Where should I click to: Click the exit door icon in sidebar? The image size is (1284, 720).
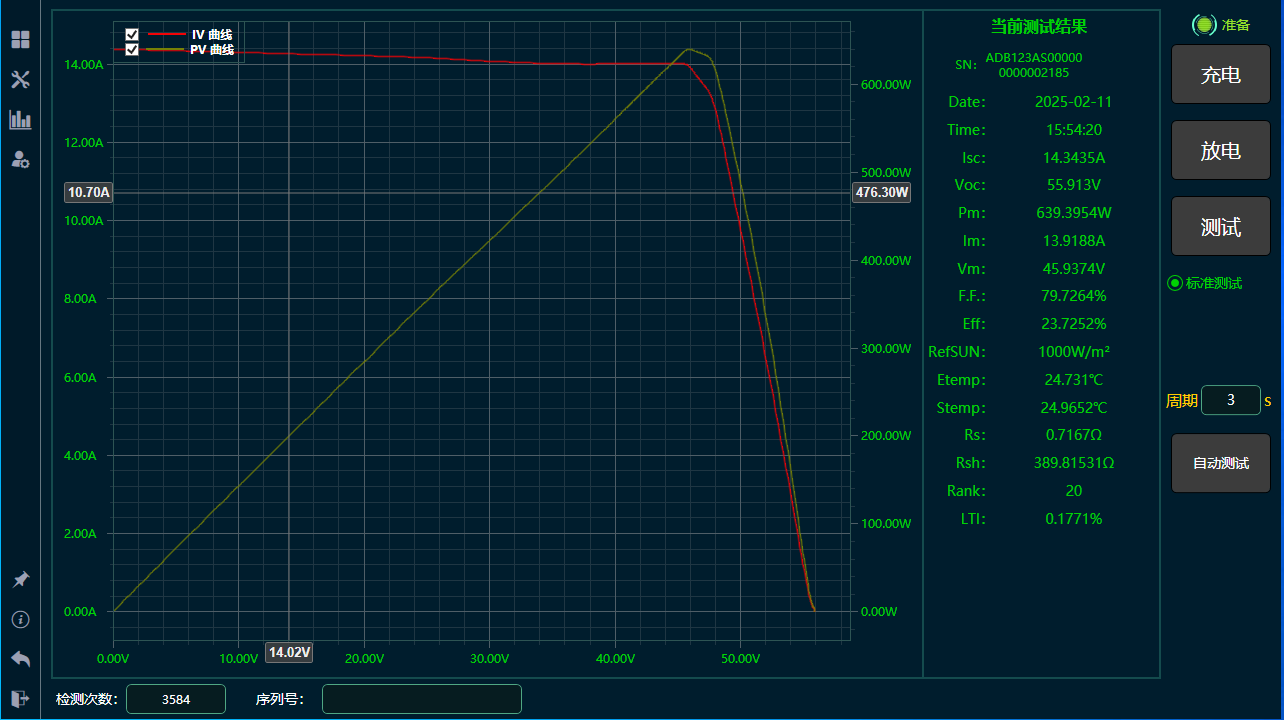coord(20,698)
